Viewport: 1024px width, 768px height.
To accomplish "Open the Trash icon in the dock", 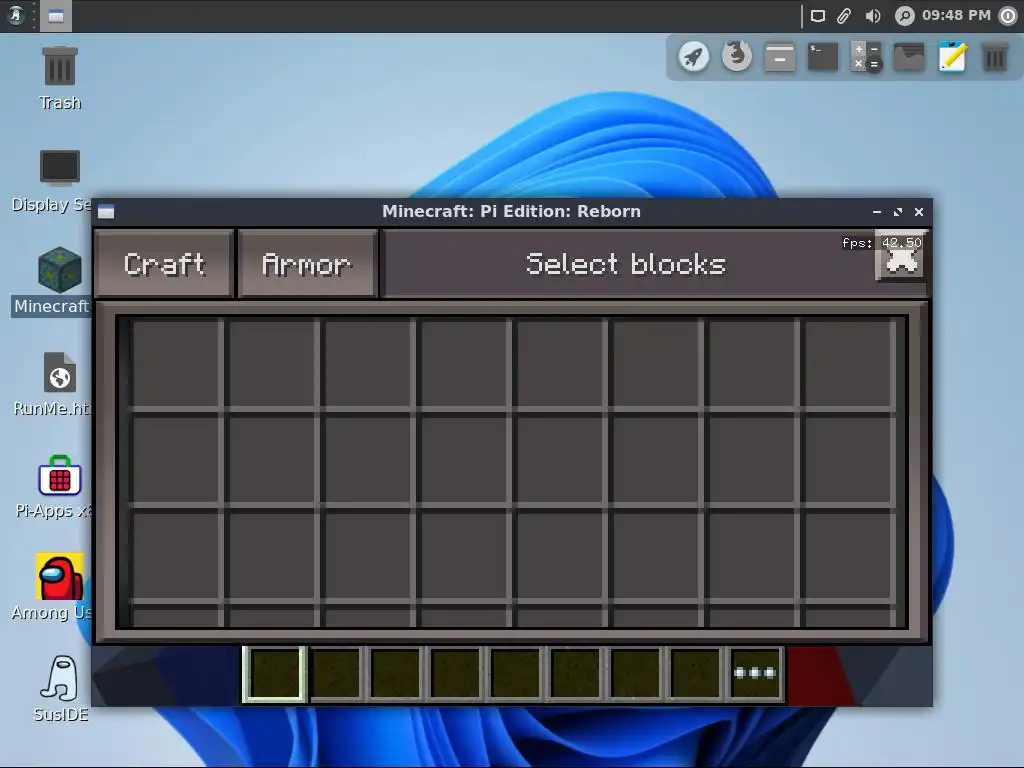I will 995,57.
